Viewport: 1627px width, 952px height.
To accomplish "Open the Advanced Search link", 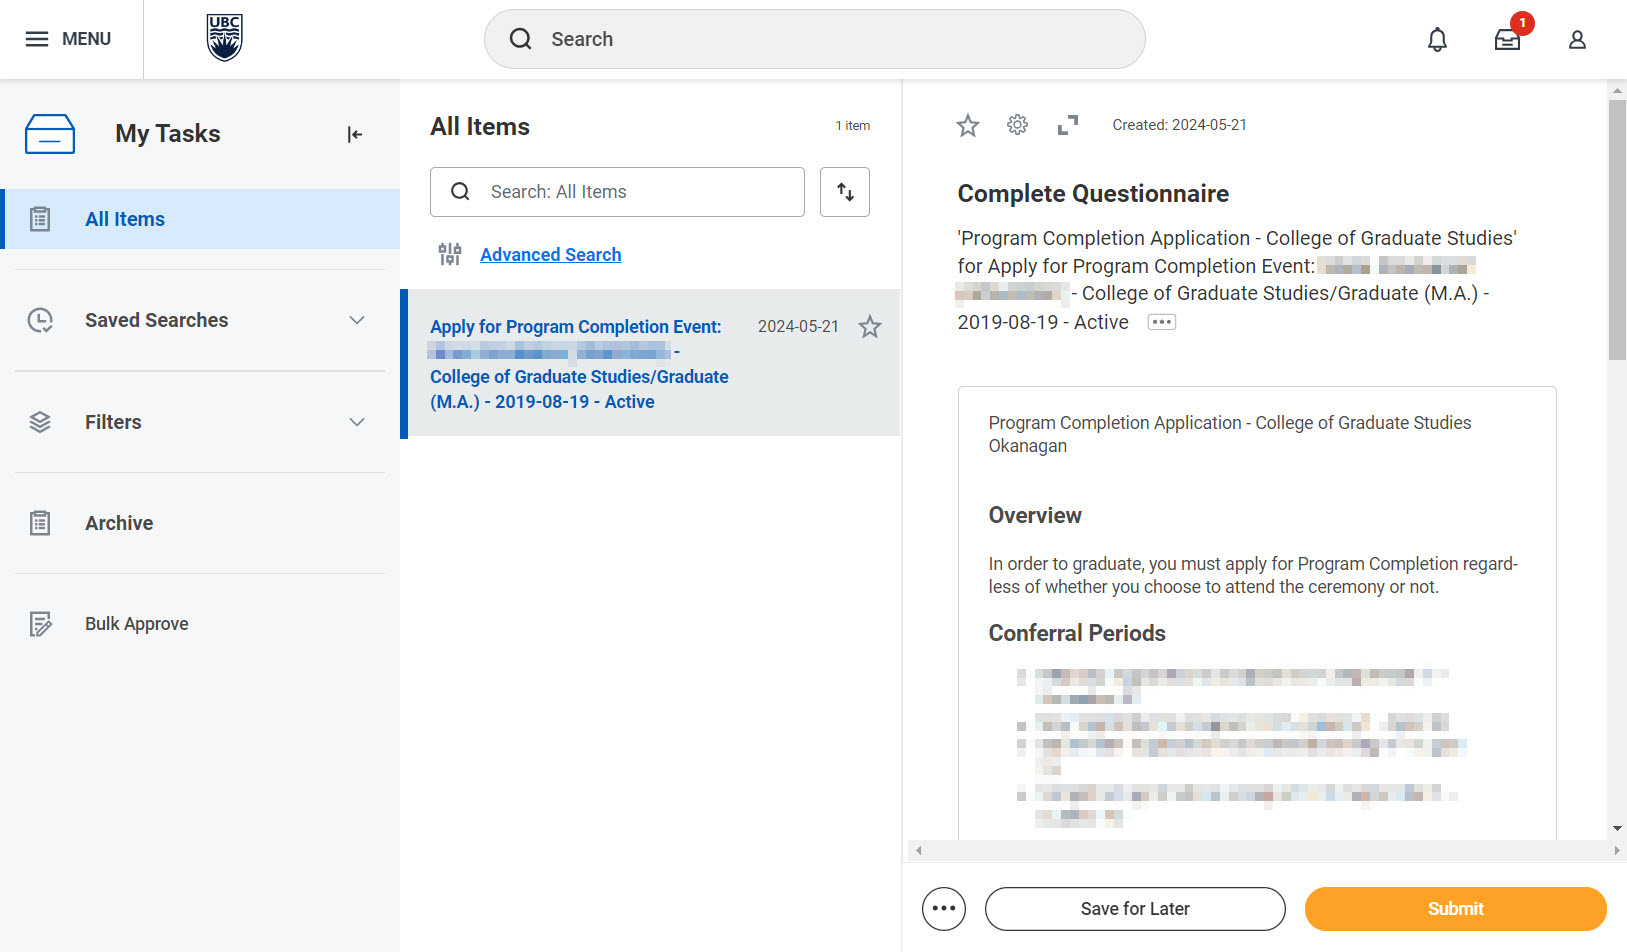I will 550,255.
